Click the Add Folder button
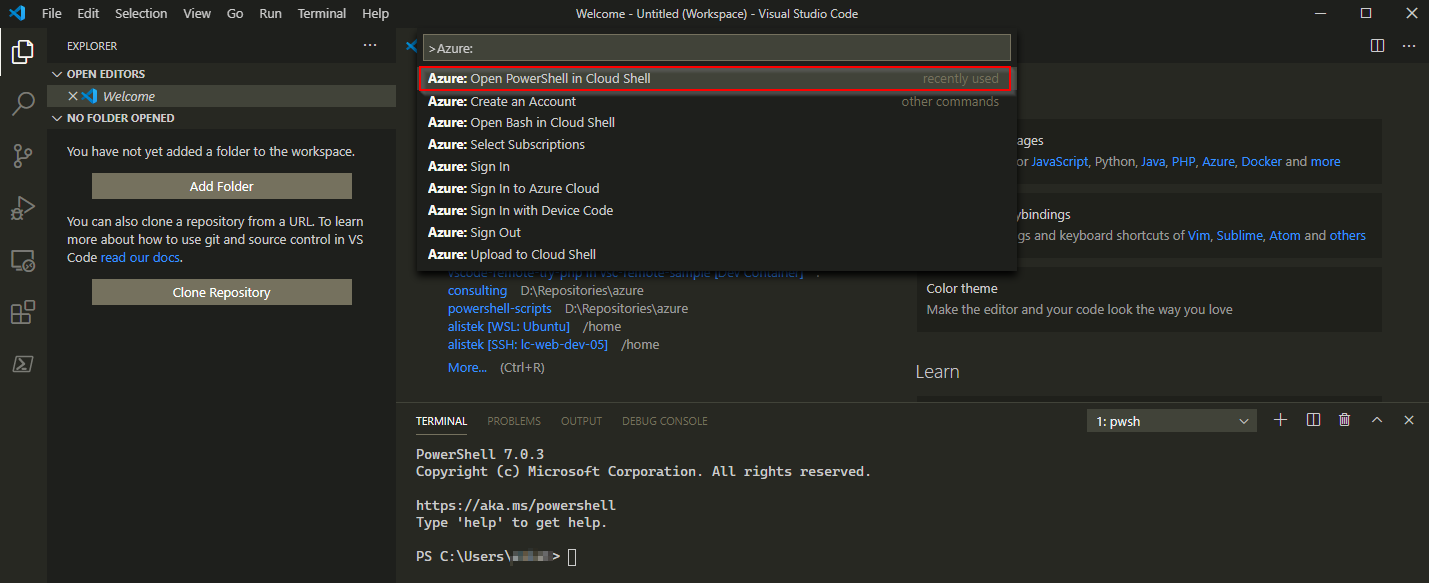This screenshot has height=583, width=1429. [222, 186]
